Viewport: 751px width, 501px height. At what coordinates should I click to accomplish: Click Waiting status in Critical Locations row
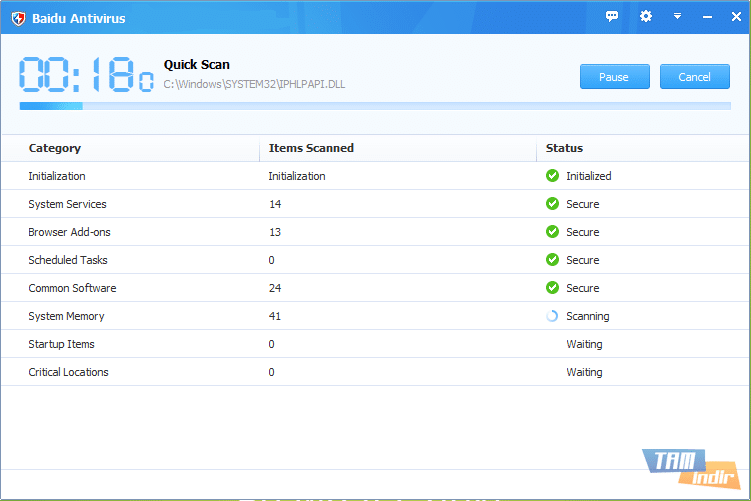click(x=584, y=373)
